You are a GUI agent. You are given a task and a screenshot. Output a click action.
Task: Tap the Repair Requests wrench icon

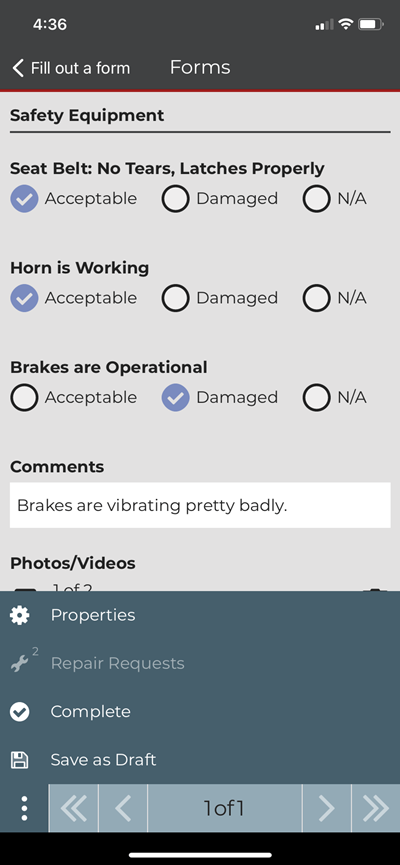[x=21, y=663]
